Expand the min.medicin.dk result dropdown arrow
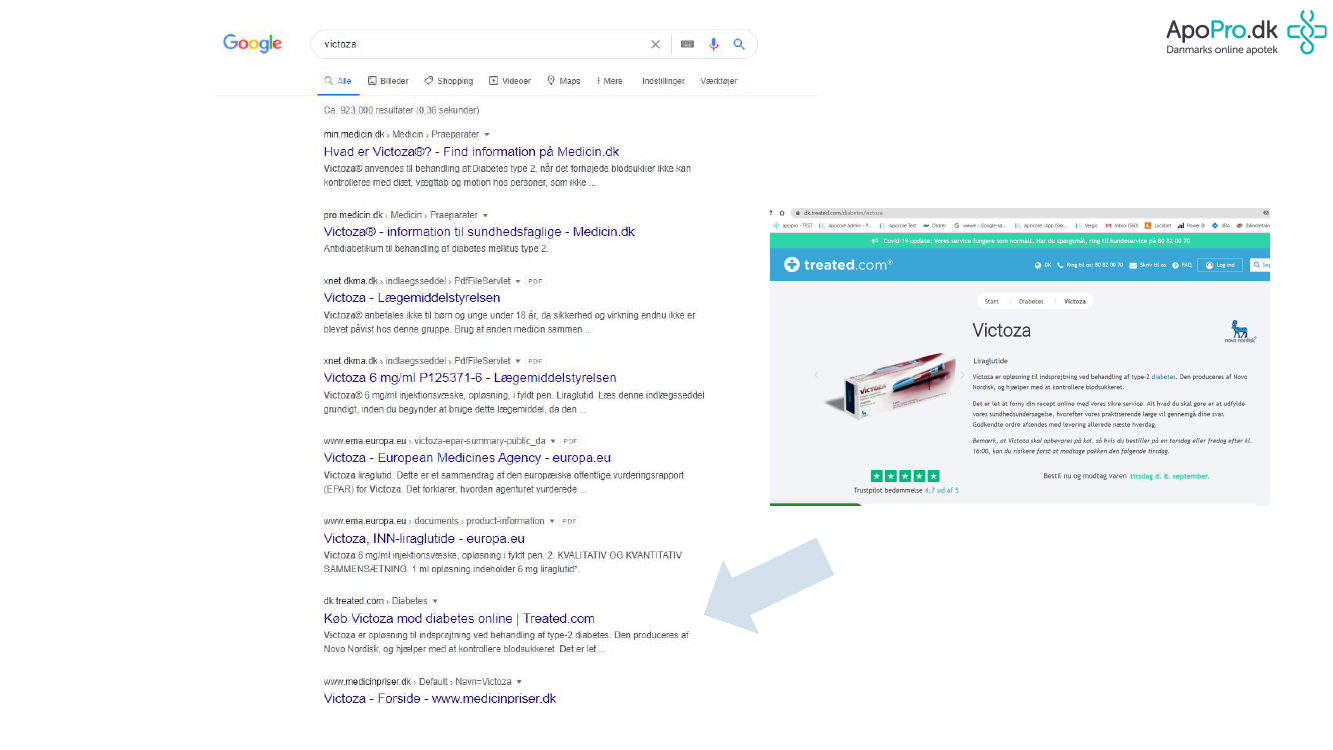This screenshot has height=750, width=1333. [x=487, y=134]
